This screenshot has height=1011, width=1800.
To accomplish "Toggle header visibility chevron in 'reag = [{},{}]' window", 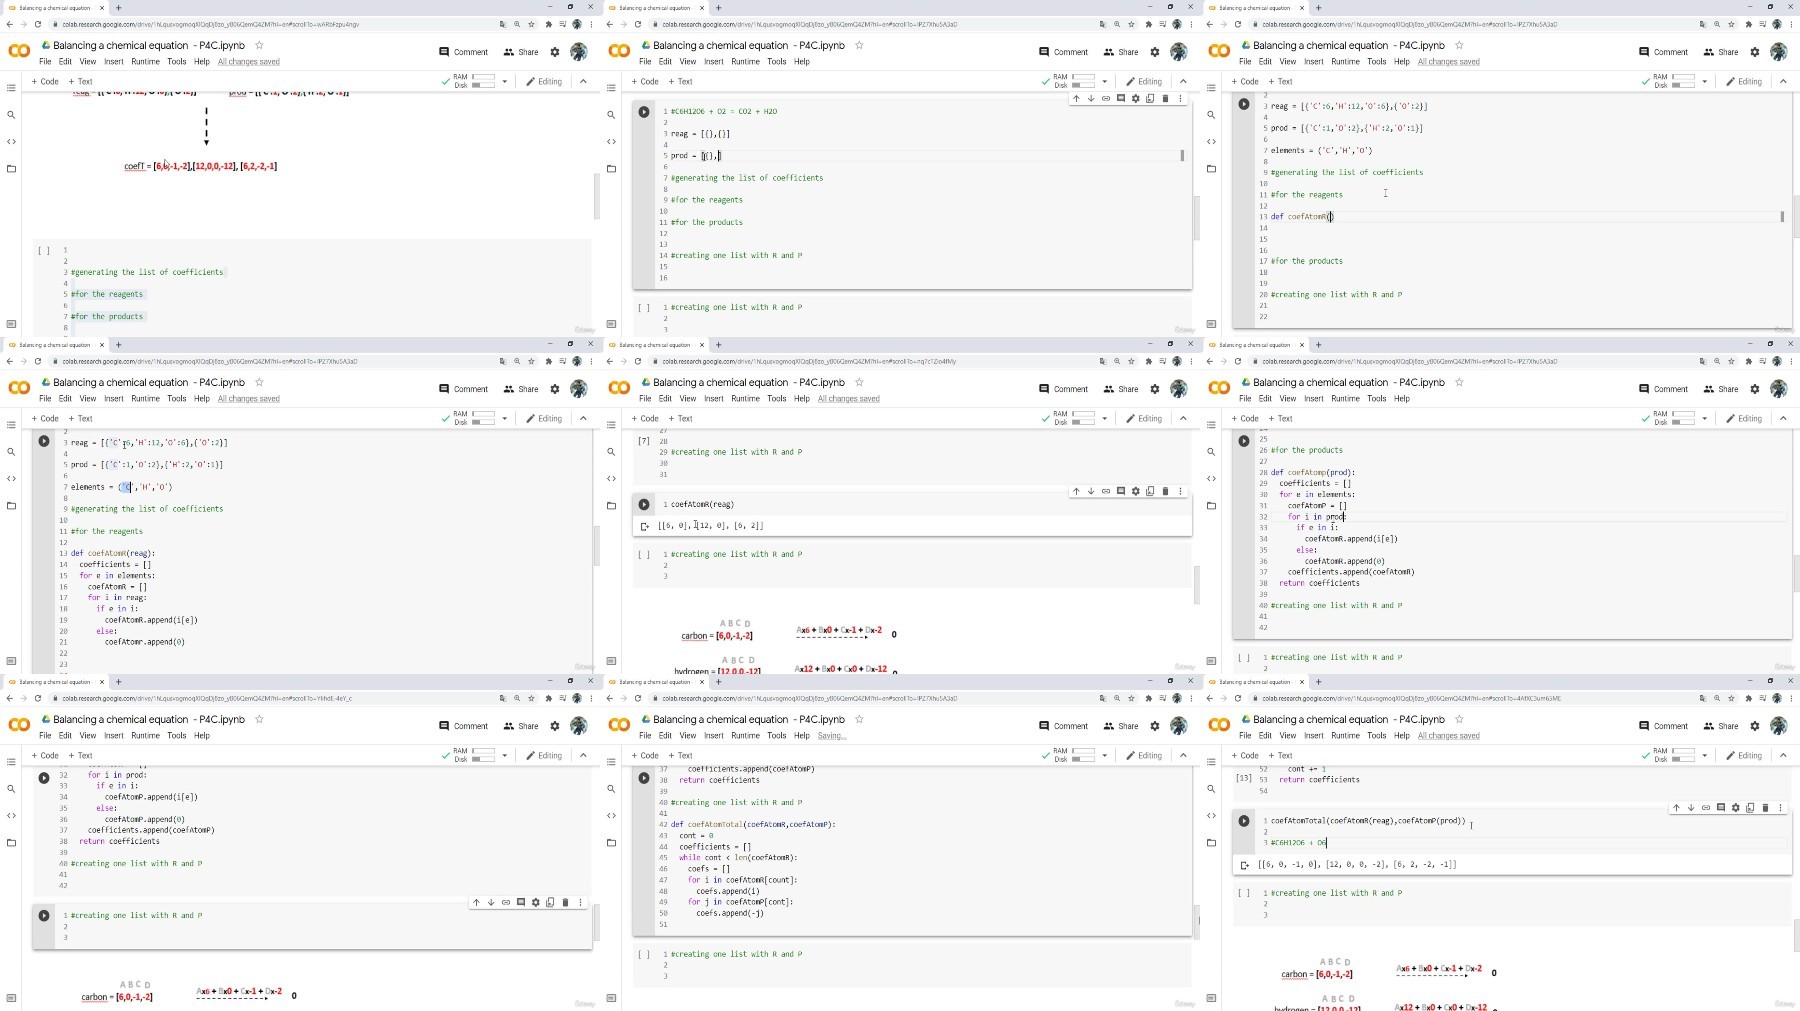I will 1183,81.
